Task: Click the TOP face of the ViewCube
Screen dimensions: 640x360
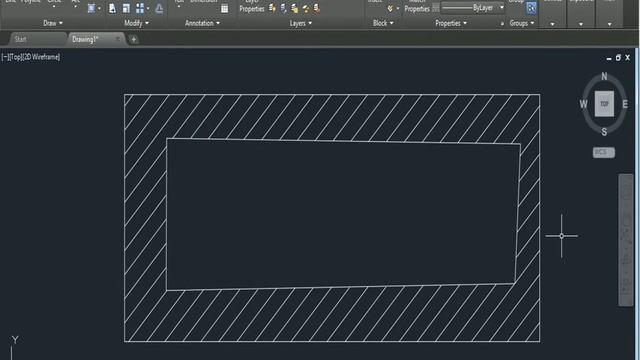Action: click(604, 104)
